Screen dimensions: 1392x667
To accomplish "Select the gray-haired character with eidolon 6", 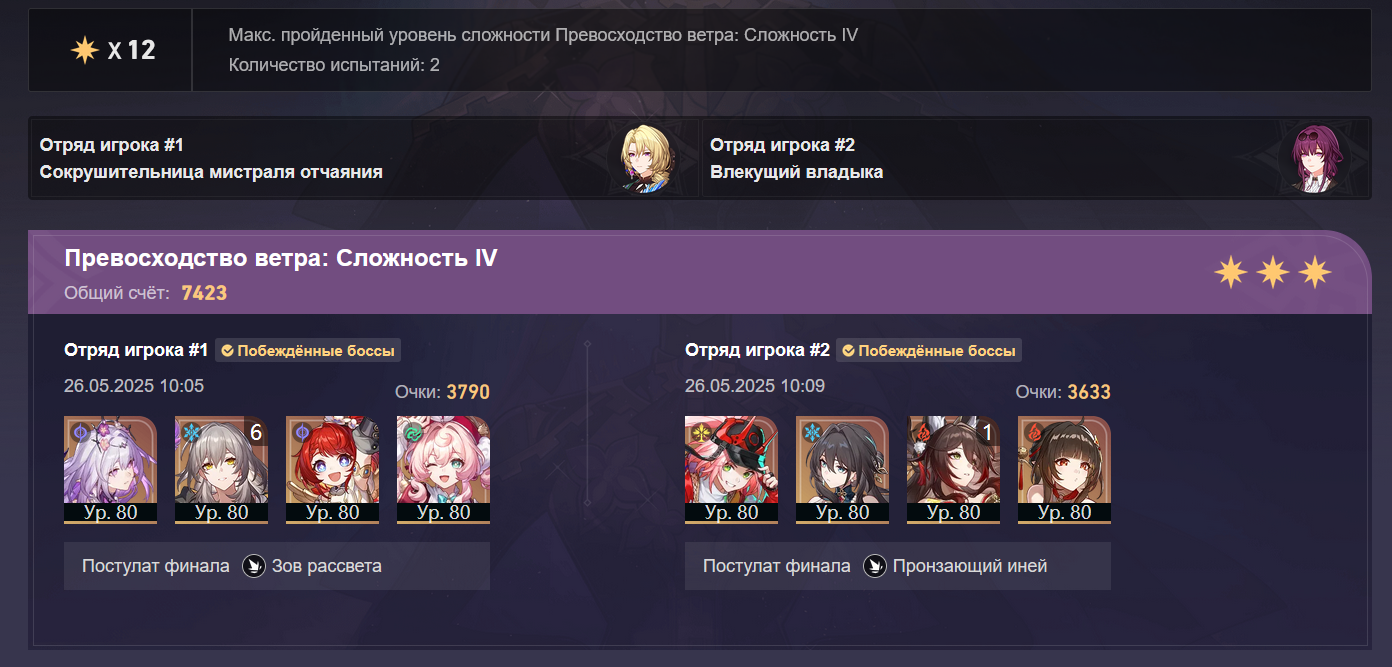I will coord(221,469).
